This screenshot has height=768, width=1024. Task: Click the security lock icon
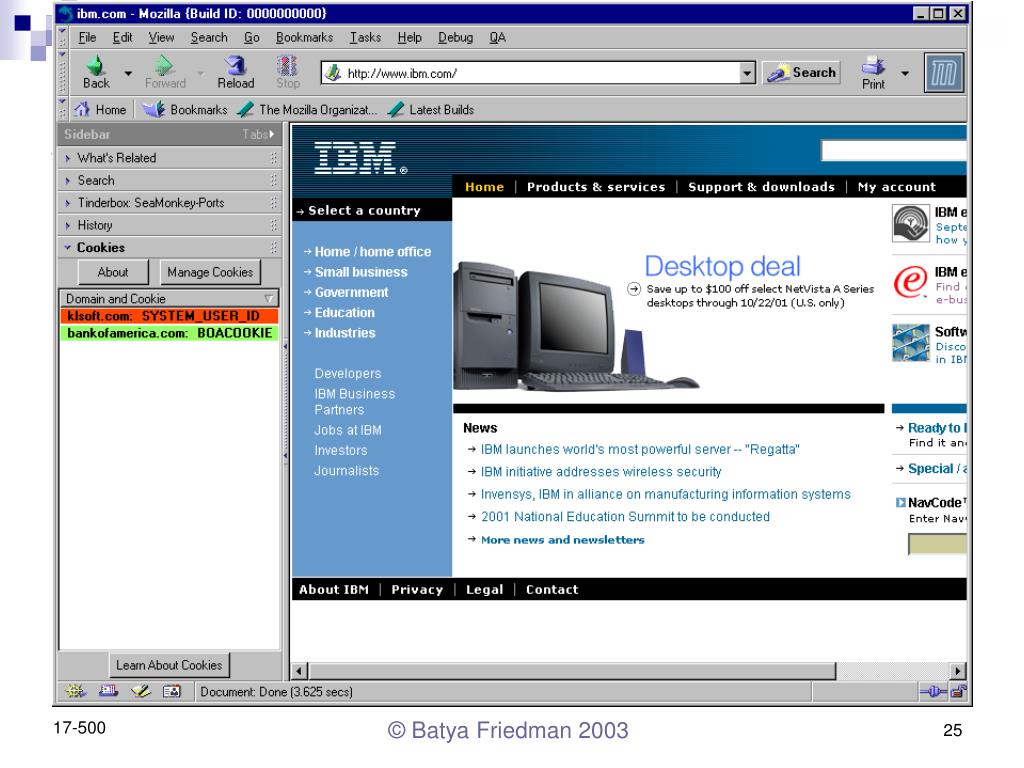[958, 691]
